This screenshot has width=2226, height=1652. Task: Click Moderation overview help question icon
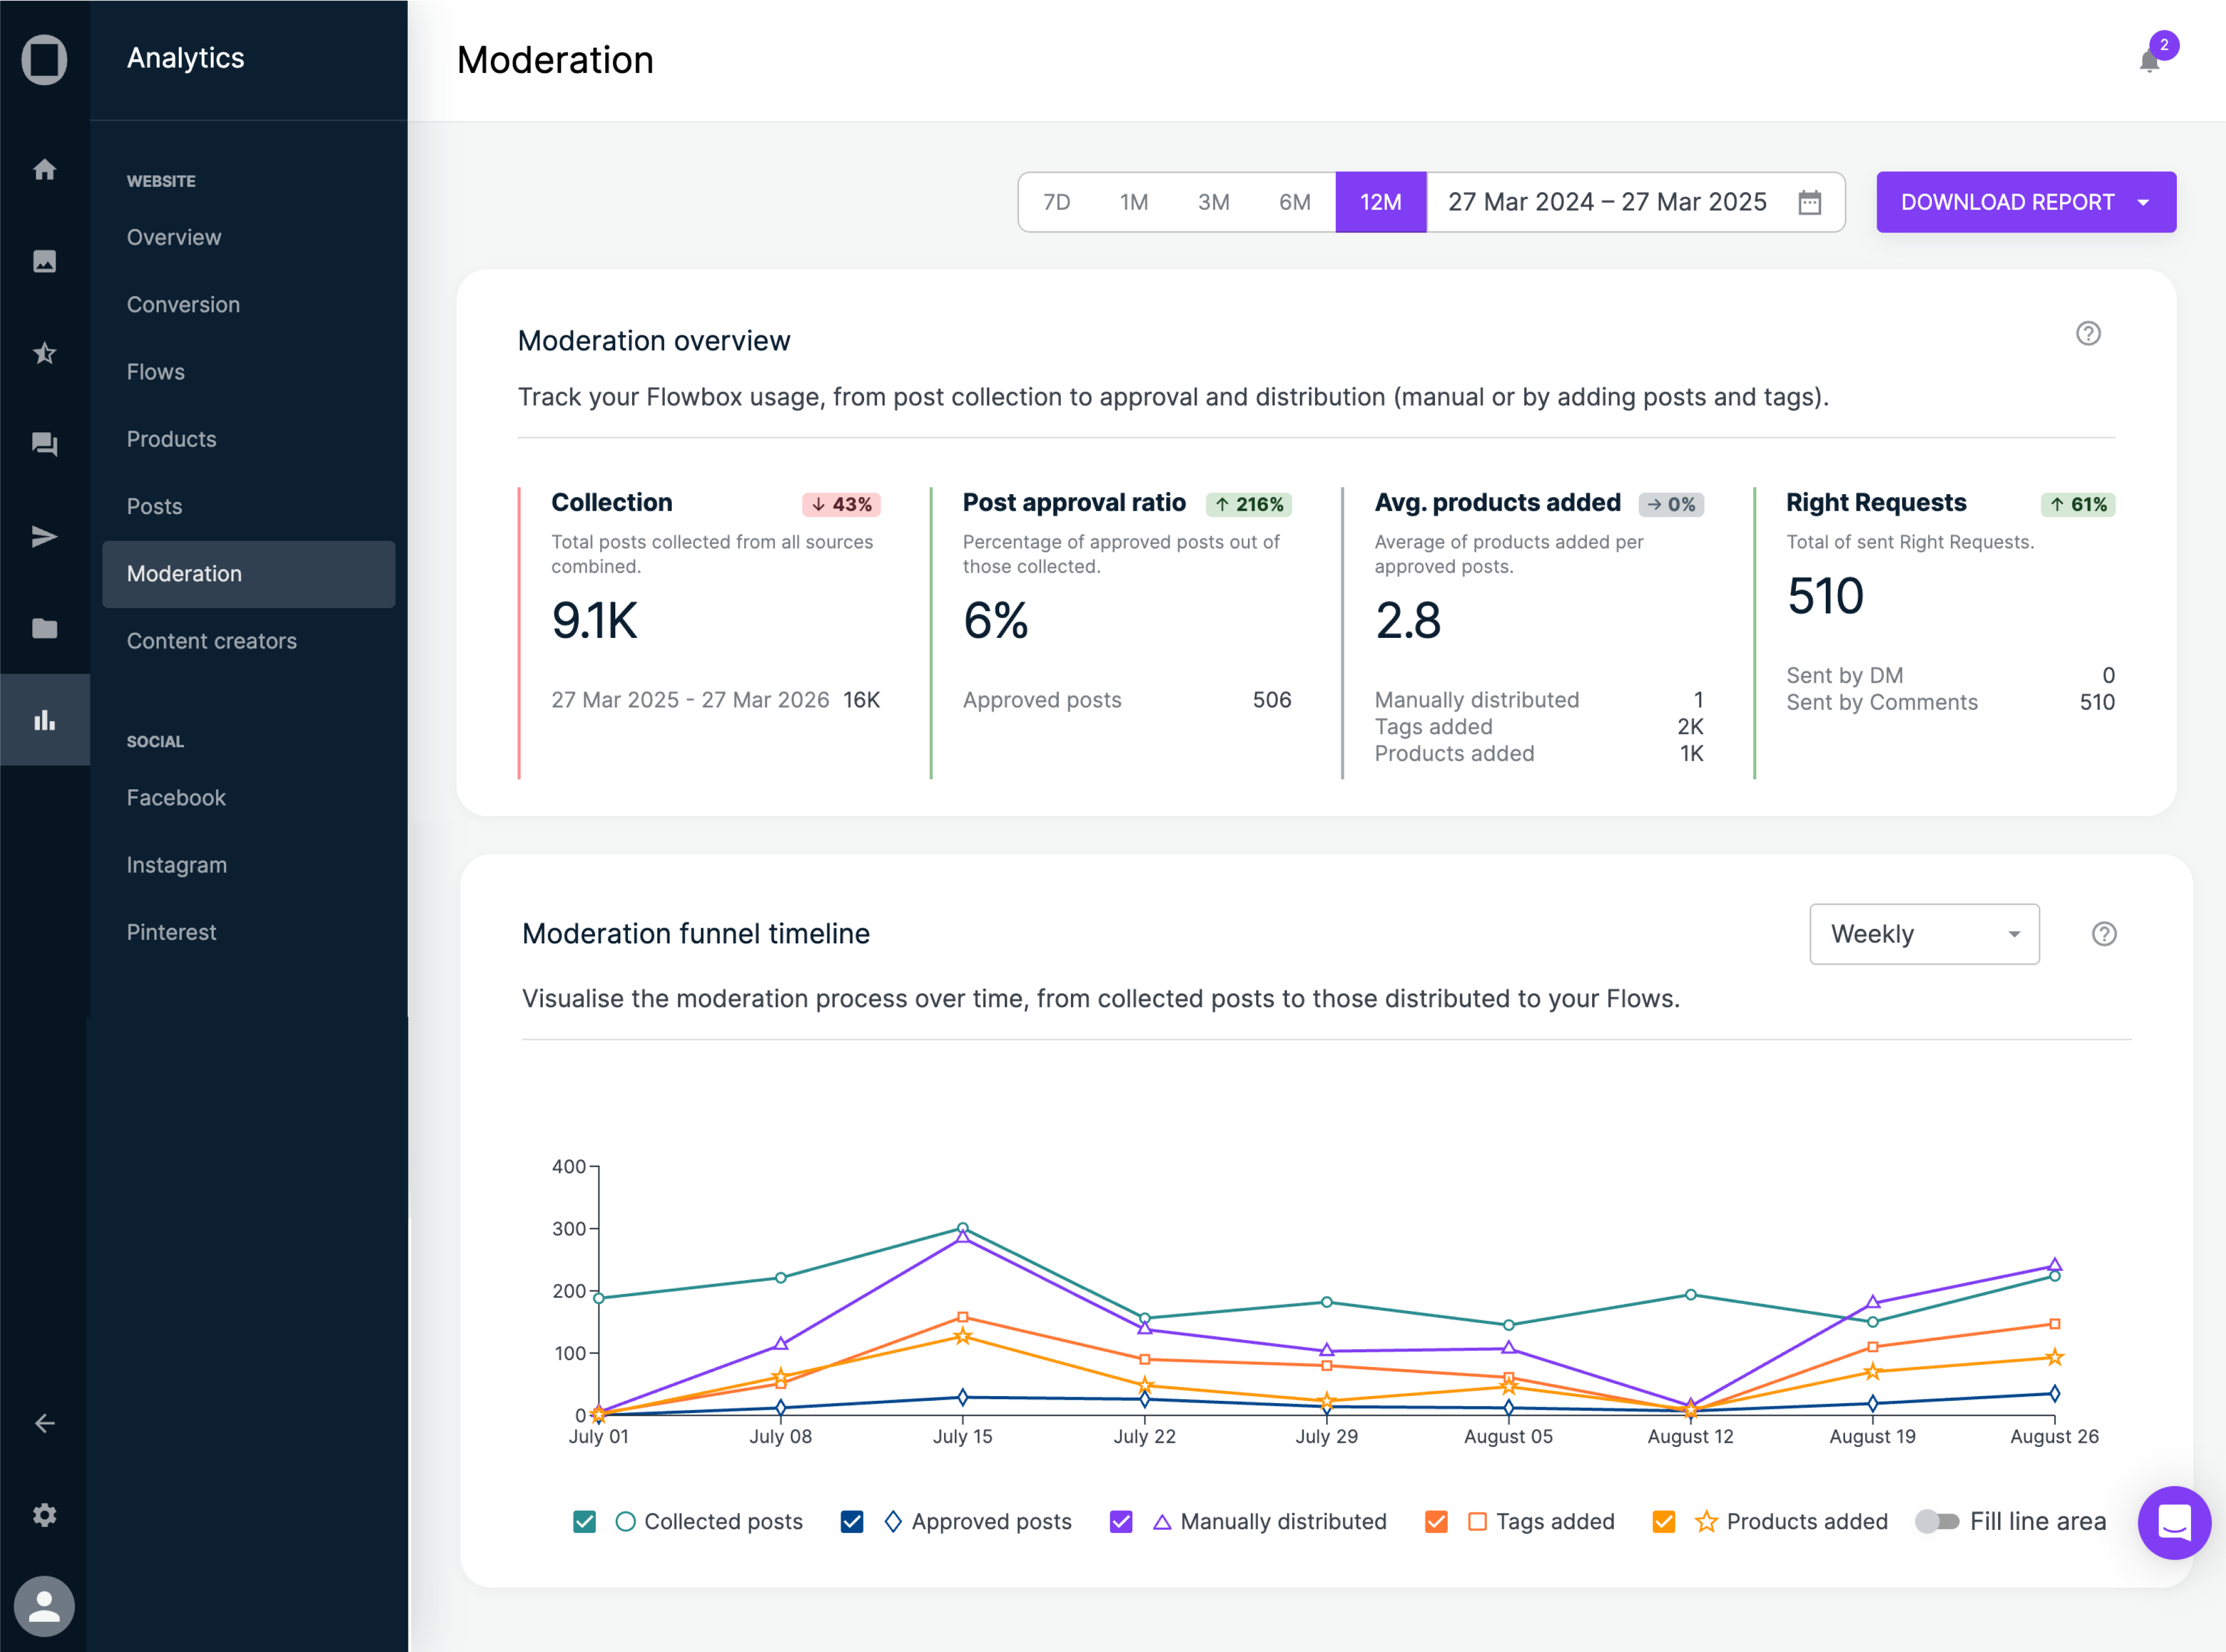[x=2088, y=333]
